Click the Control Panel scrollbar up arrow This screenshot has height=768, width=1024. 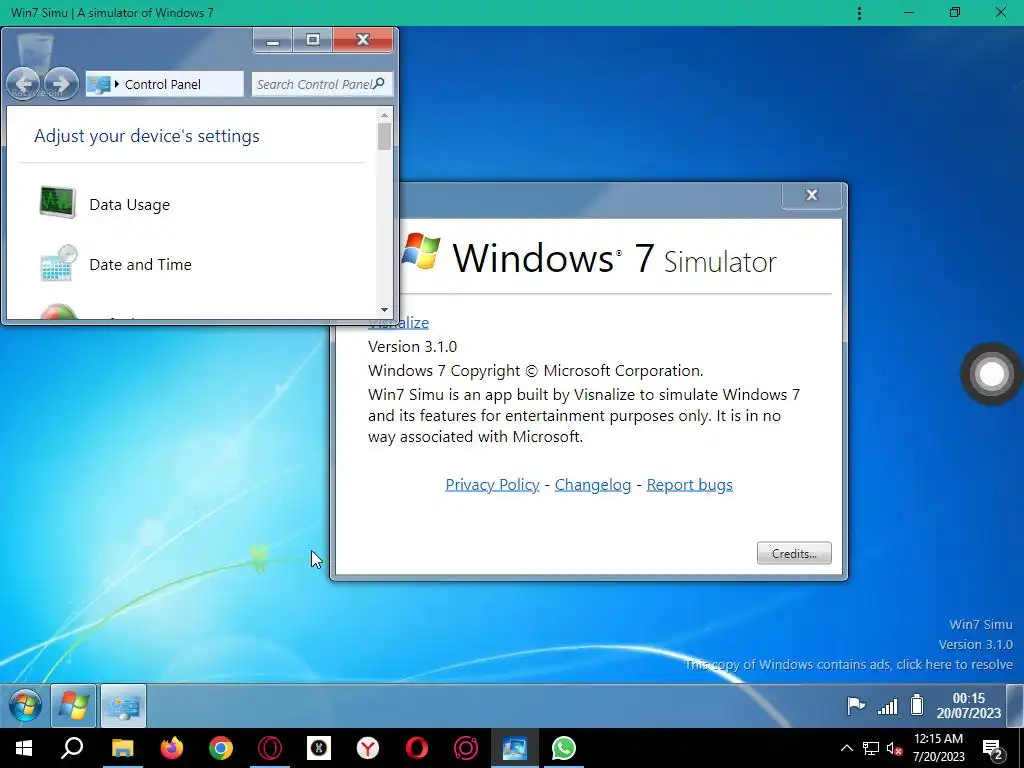(384, 115)
